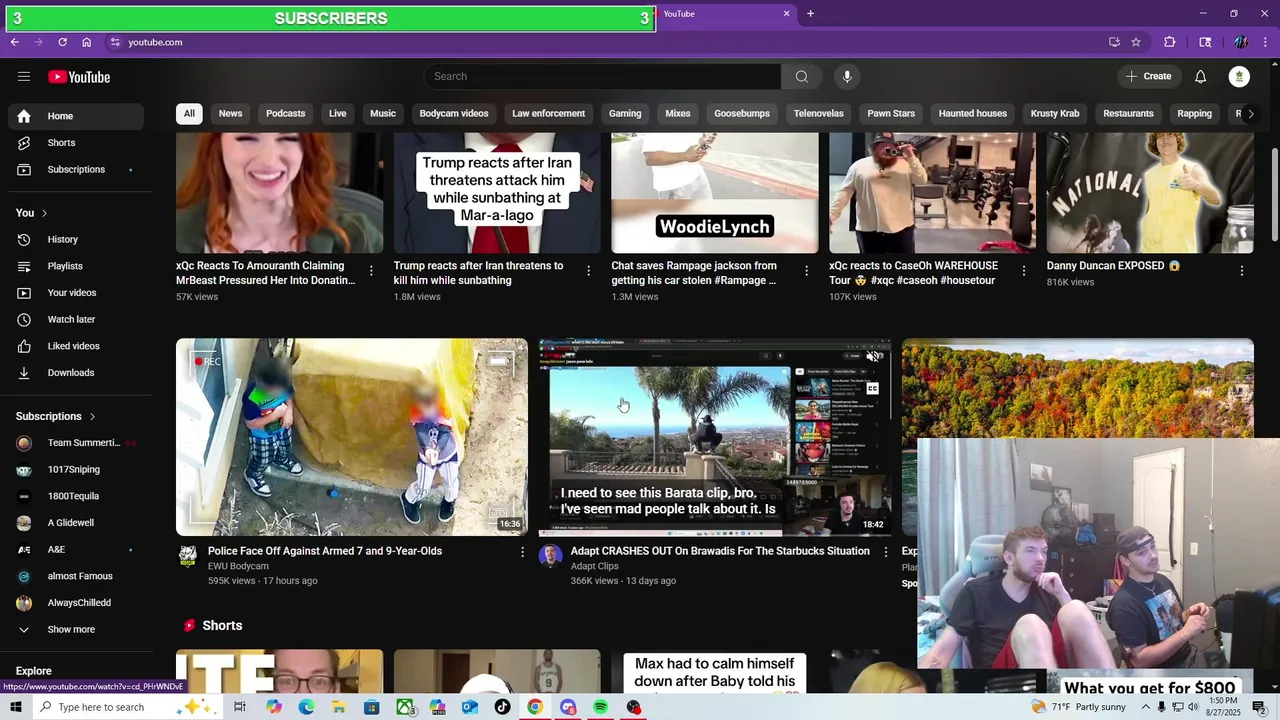Open 1017Sniping channel subscription

pos(76,470)
